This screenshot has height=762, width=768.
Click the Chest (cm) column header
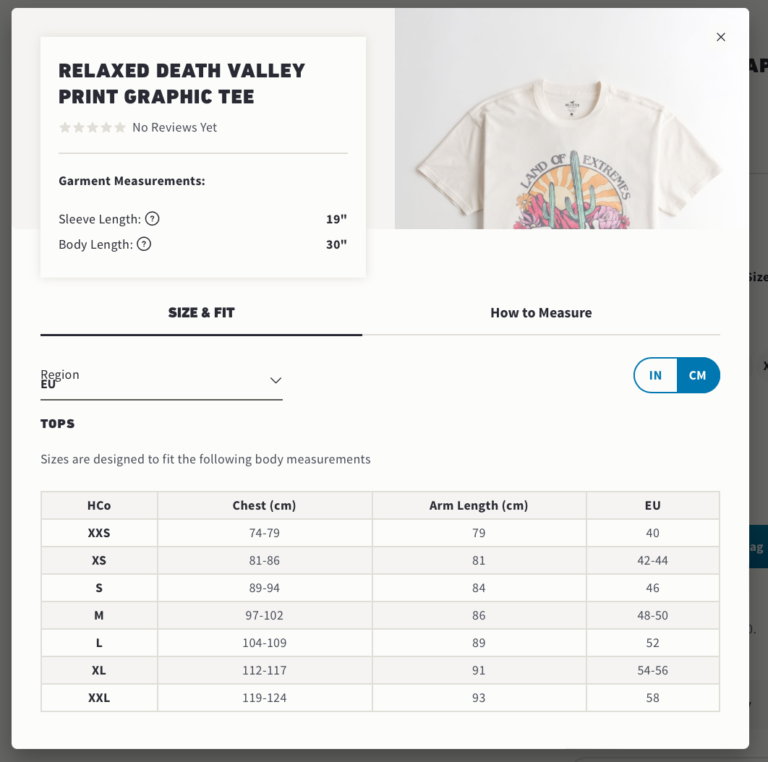[264, 506]
